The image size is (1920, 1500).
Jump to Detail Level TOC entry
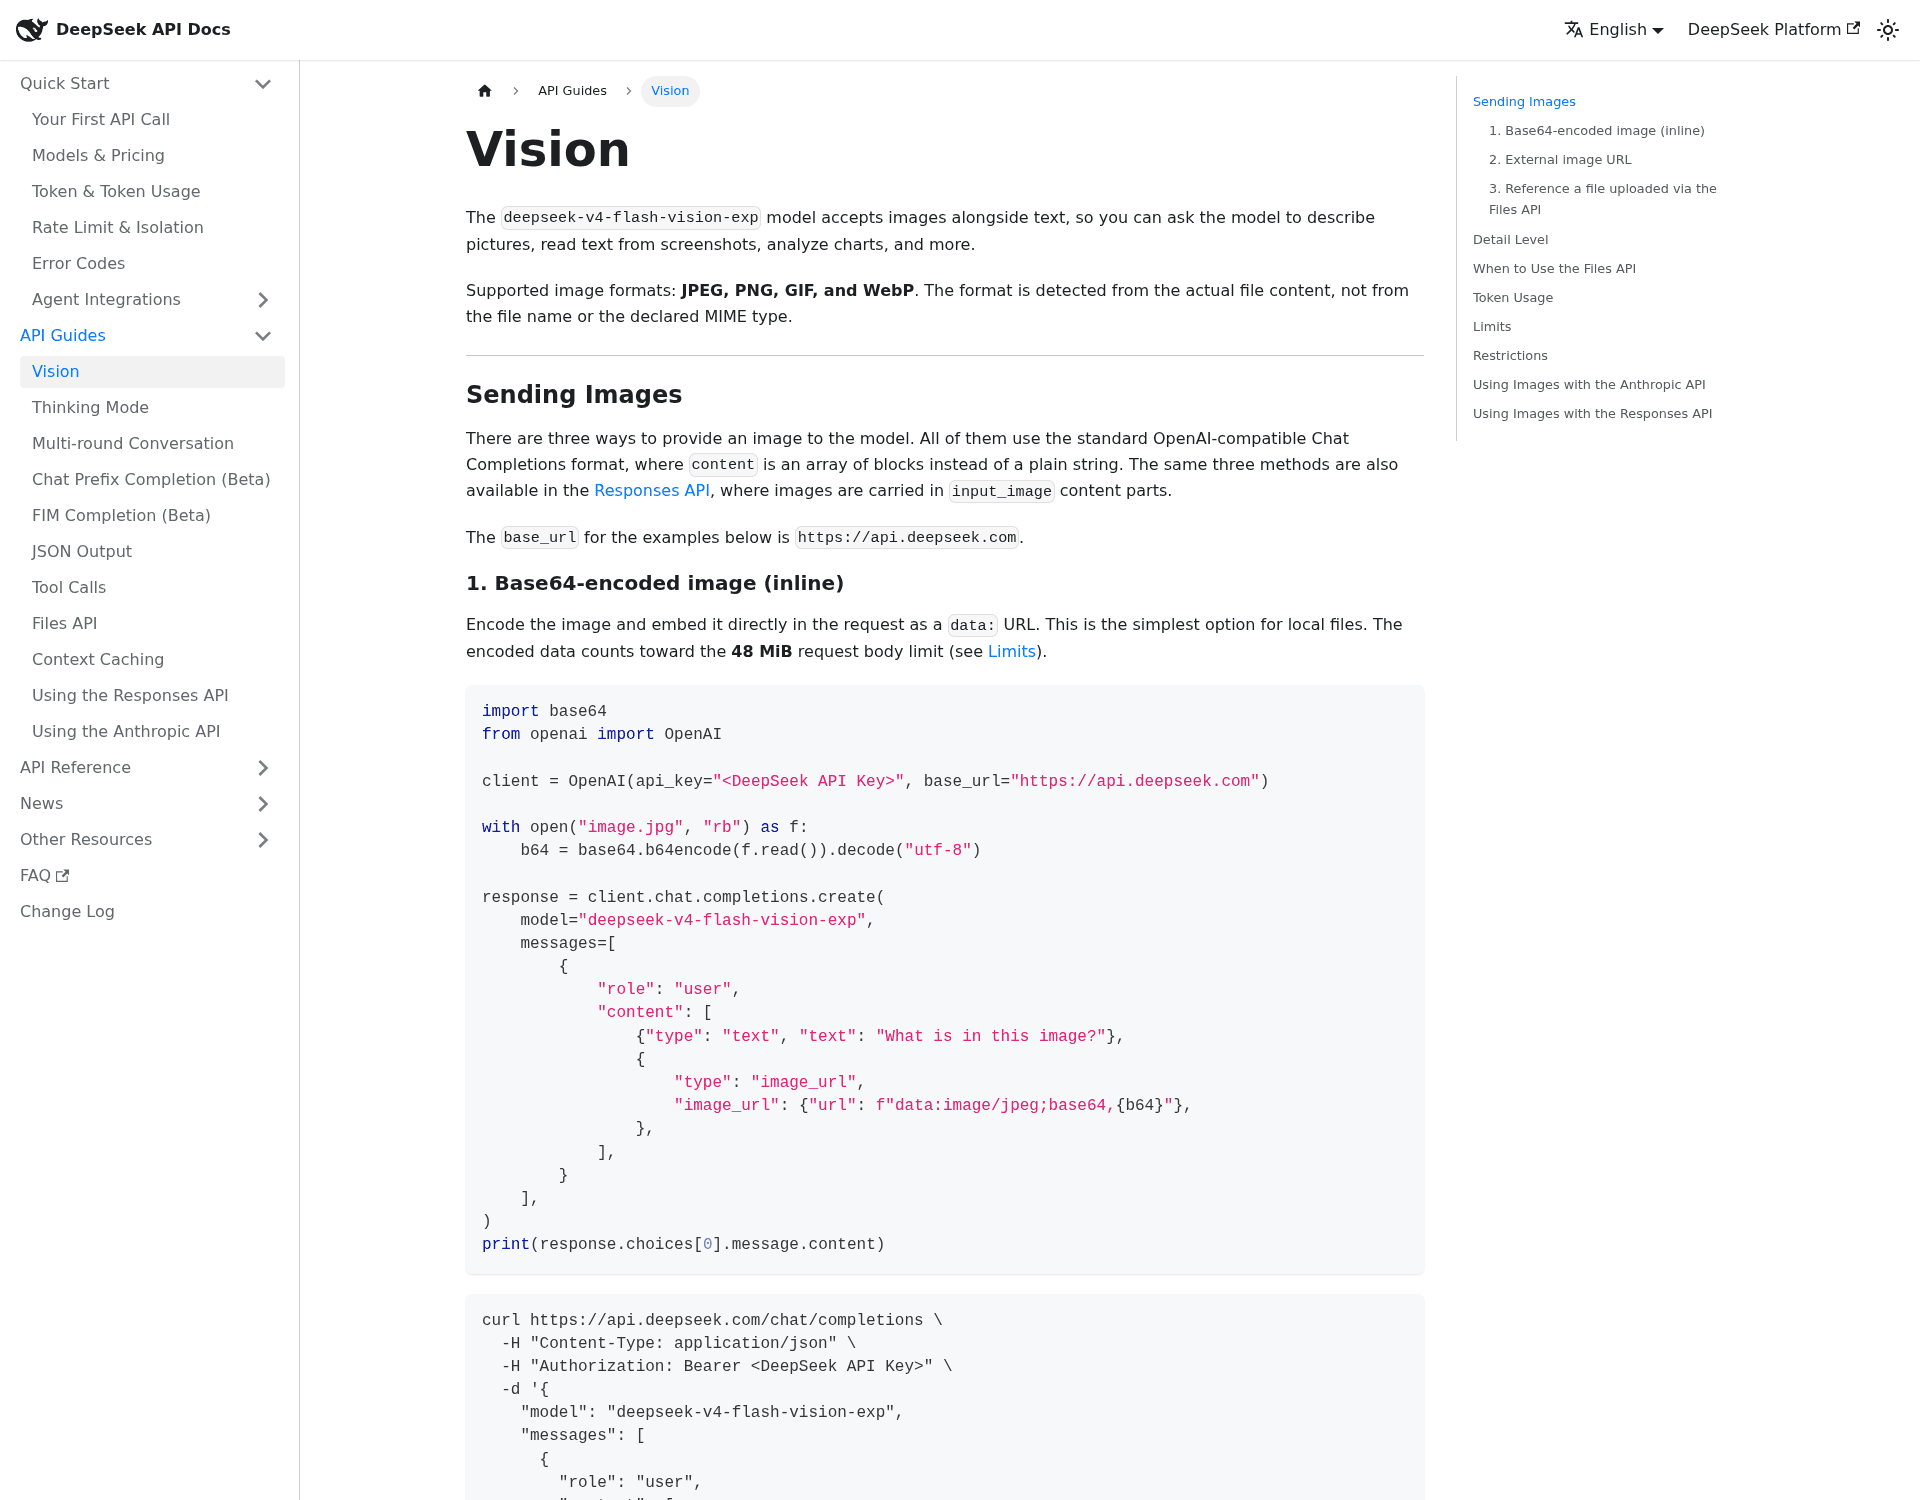point(1510,240)
